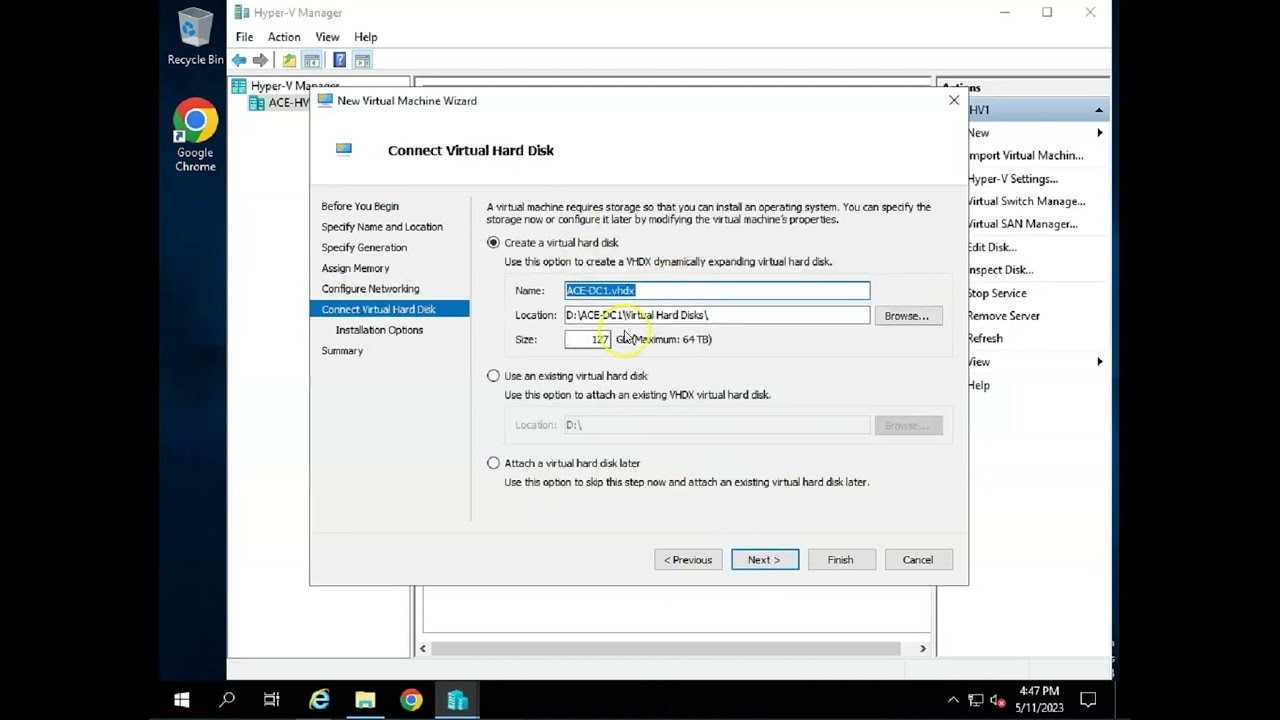1280x720 pixels.
Task: Click the blue Help question-mark toolbar icon
Action: [339, 61]
